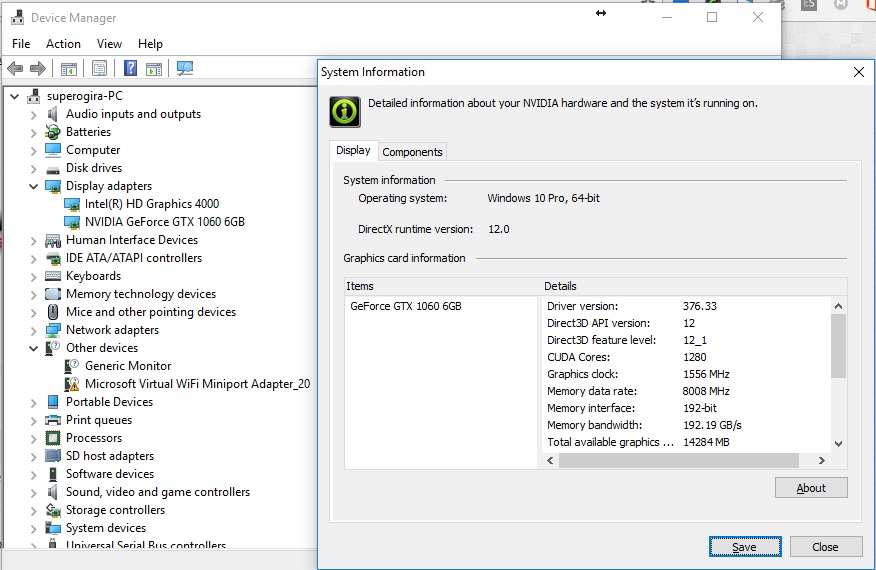Image resolution: width=876 pixels, height=570 pixels.
Task: Click the Batteries category icon
Action: [53, 132]
